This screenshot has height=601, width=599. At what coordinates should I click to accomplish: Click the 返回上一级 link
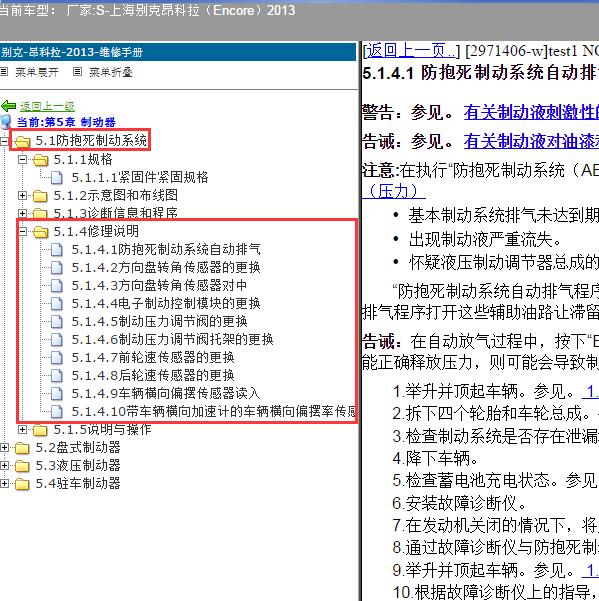pyautogui.click(x=47, y=106)
